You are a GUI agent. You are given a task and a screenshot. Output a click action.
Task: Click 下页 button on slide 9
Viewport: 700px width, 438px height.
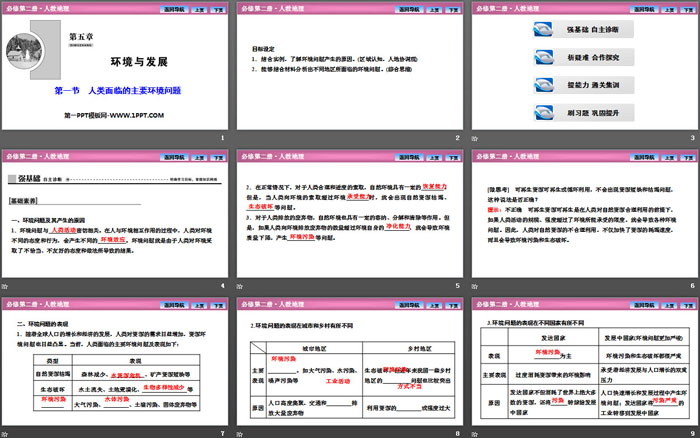[688, 305]
